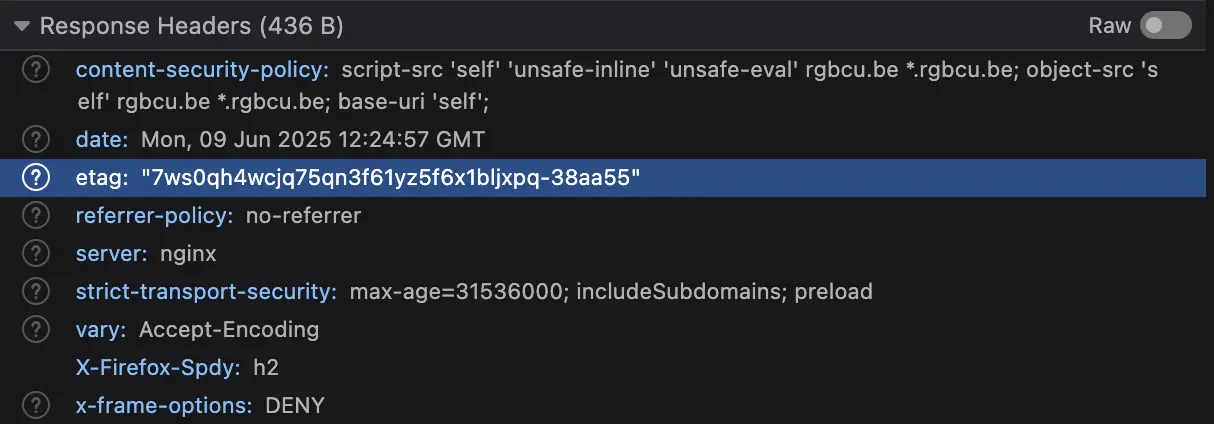Toggle the Raw headers switch

click(x=1166, y=25)
